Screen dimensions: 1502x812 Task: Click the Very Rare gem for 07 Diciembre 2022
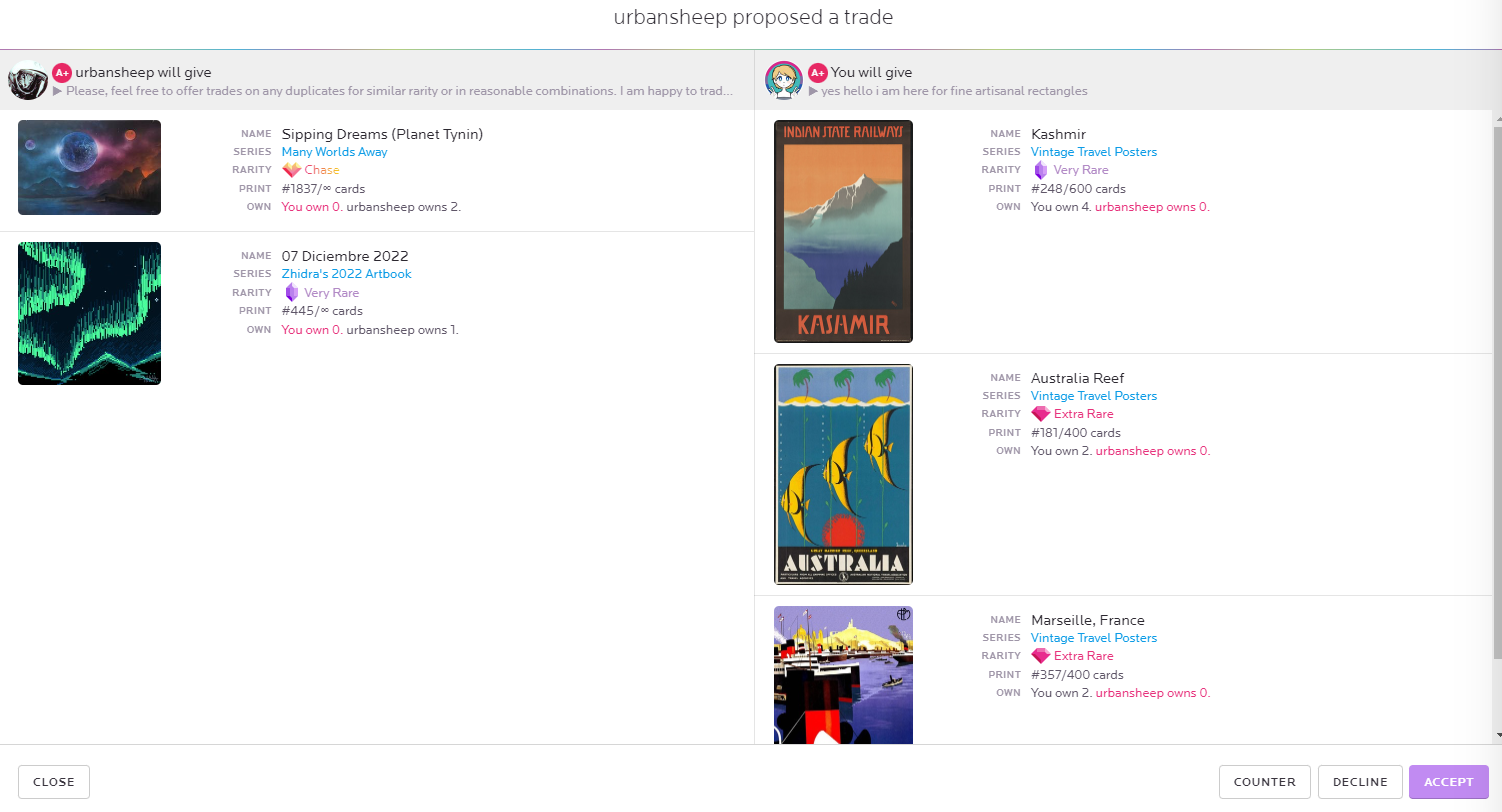coord(291,292)
